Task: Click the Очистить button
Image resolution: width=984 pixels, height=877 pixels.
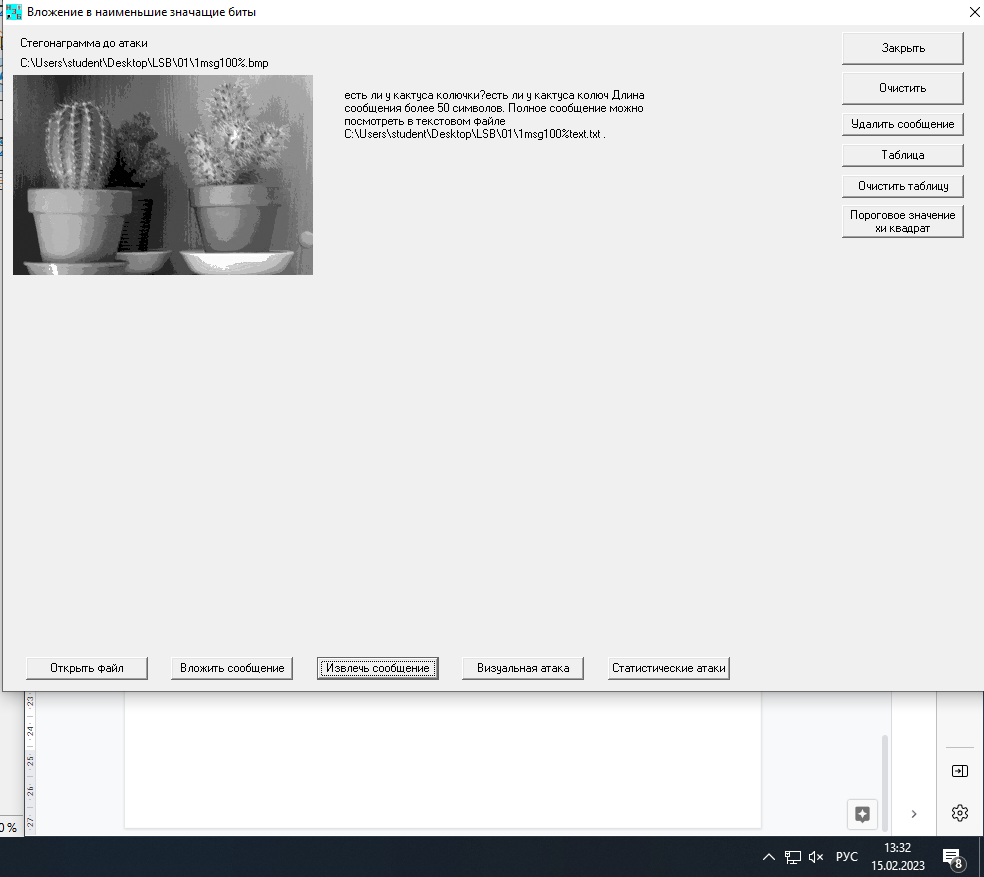Action: click(x=902, y=89)
